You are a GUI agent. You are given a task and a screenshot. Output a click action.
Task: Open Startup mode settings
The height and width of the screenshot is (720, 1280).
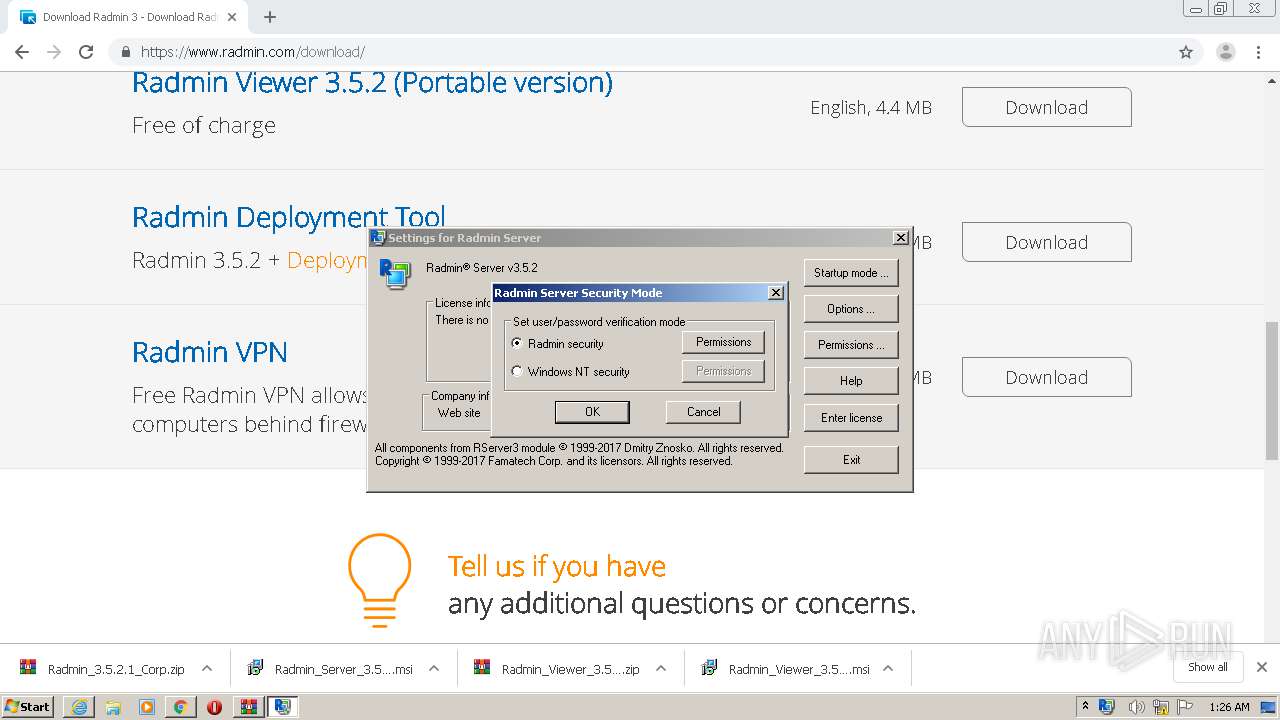[851, 273]
